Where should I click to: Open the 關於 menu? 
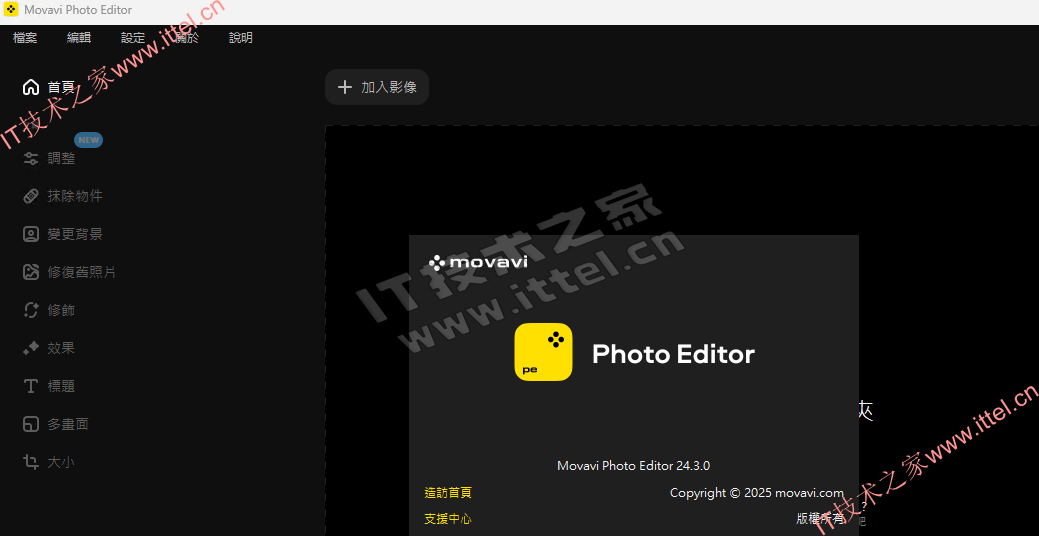tap(187, 38)
